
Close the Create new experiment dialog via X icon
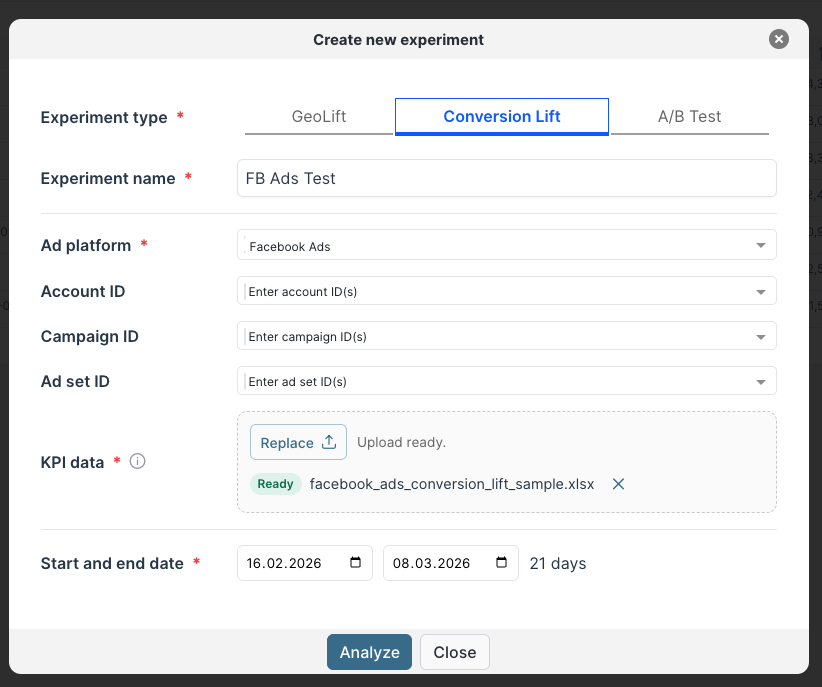click(x=779, y=39)
